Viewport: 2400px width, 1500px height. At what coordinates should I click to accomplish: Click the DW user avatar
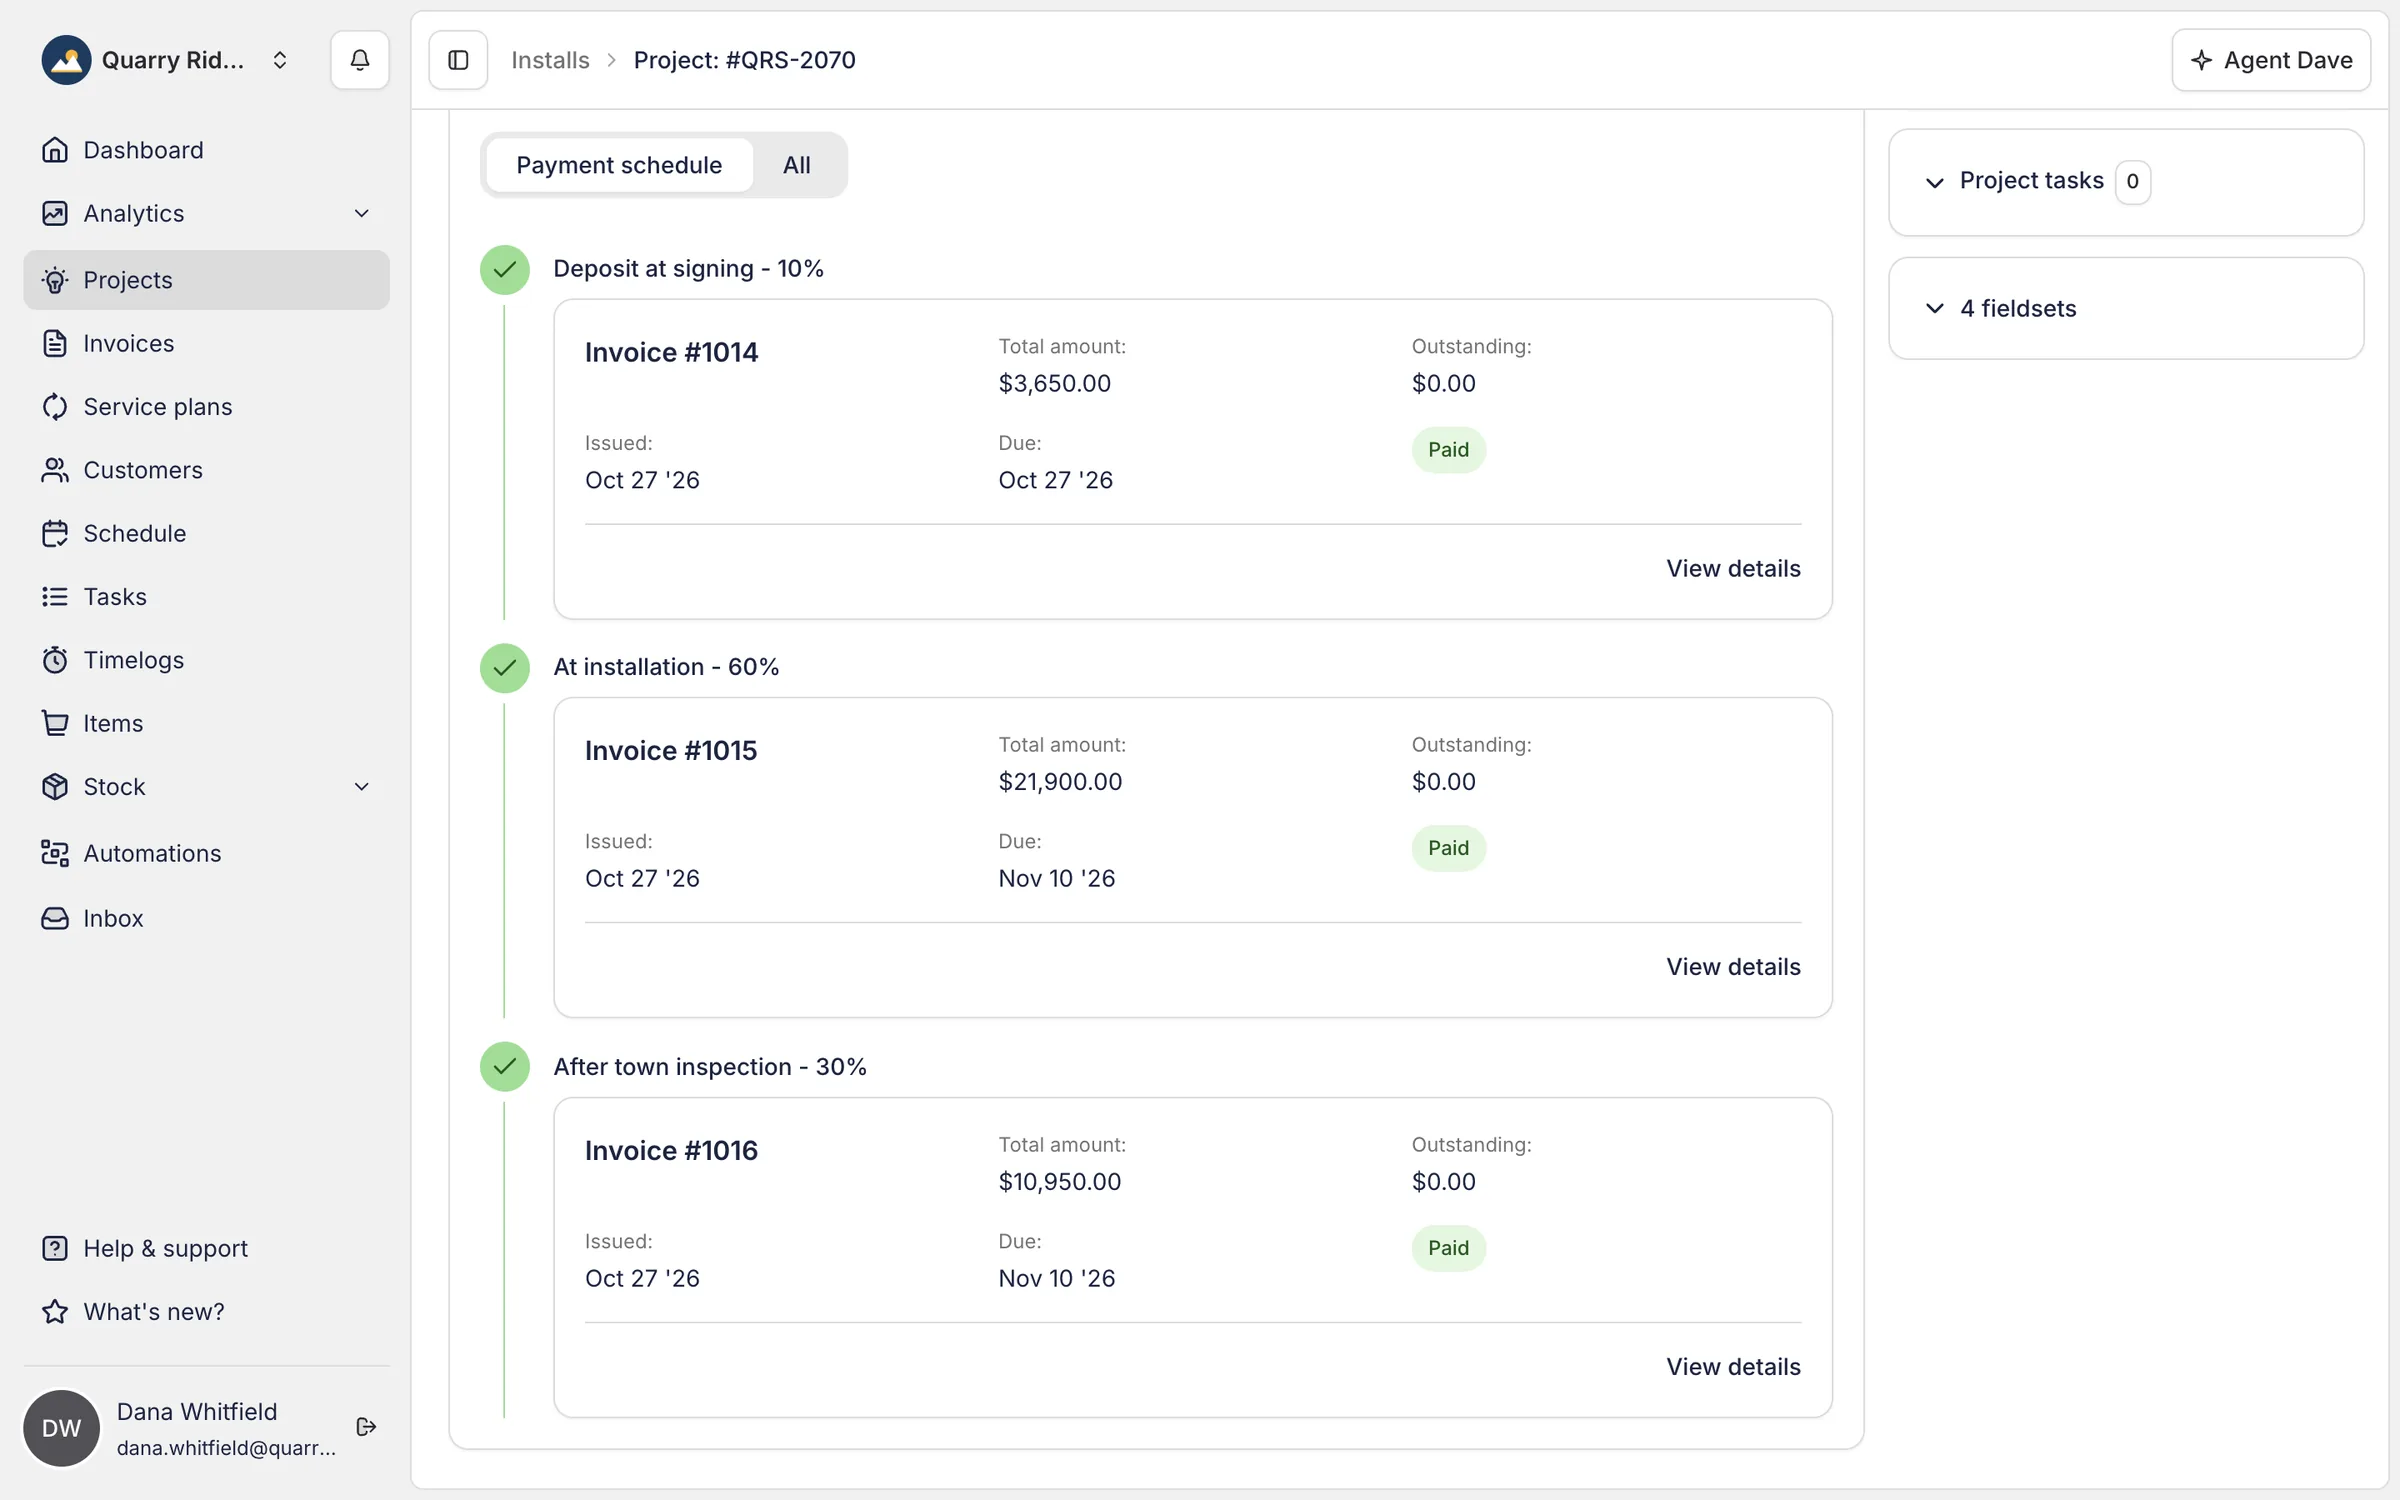61,1428
